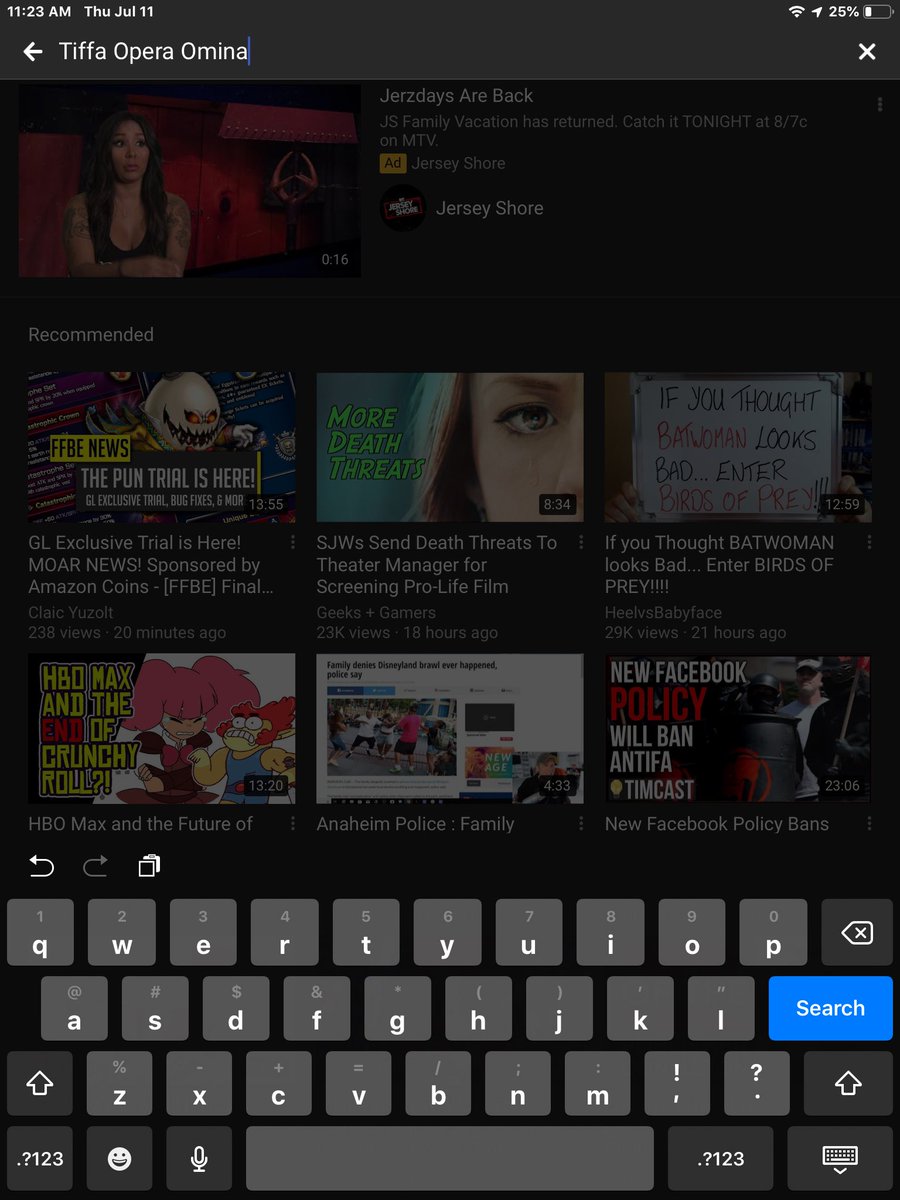This screenshot has width=900, height=1200.
Task: Tap the 11:23 AM clock
Action: 39,12
